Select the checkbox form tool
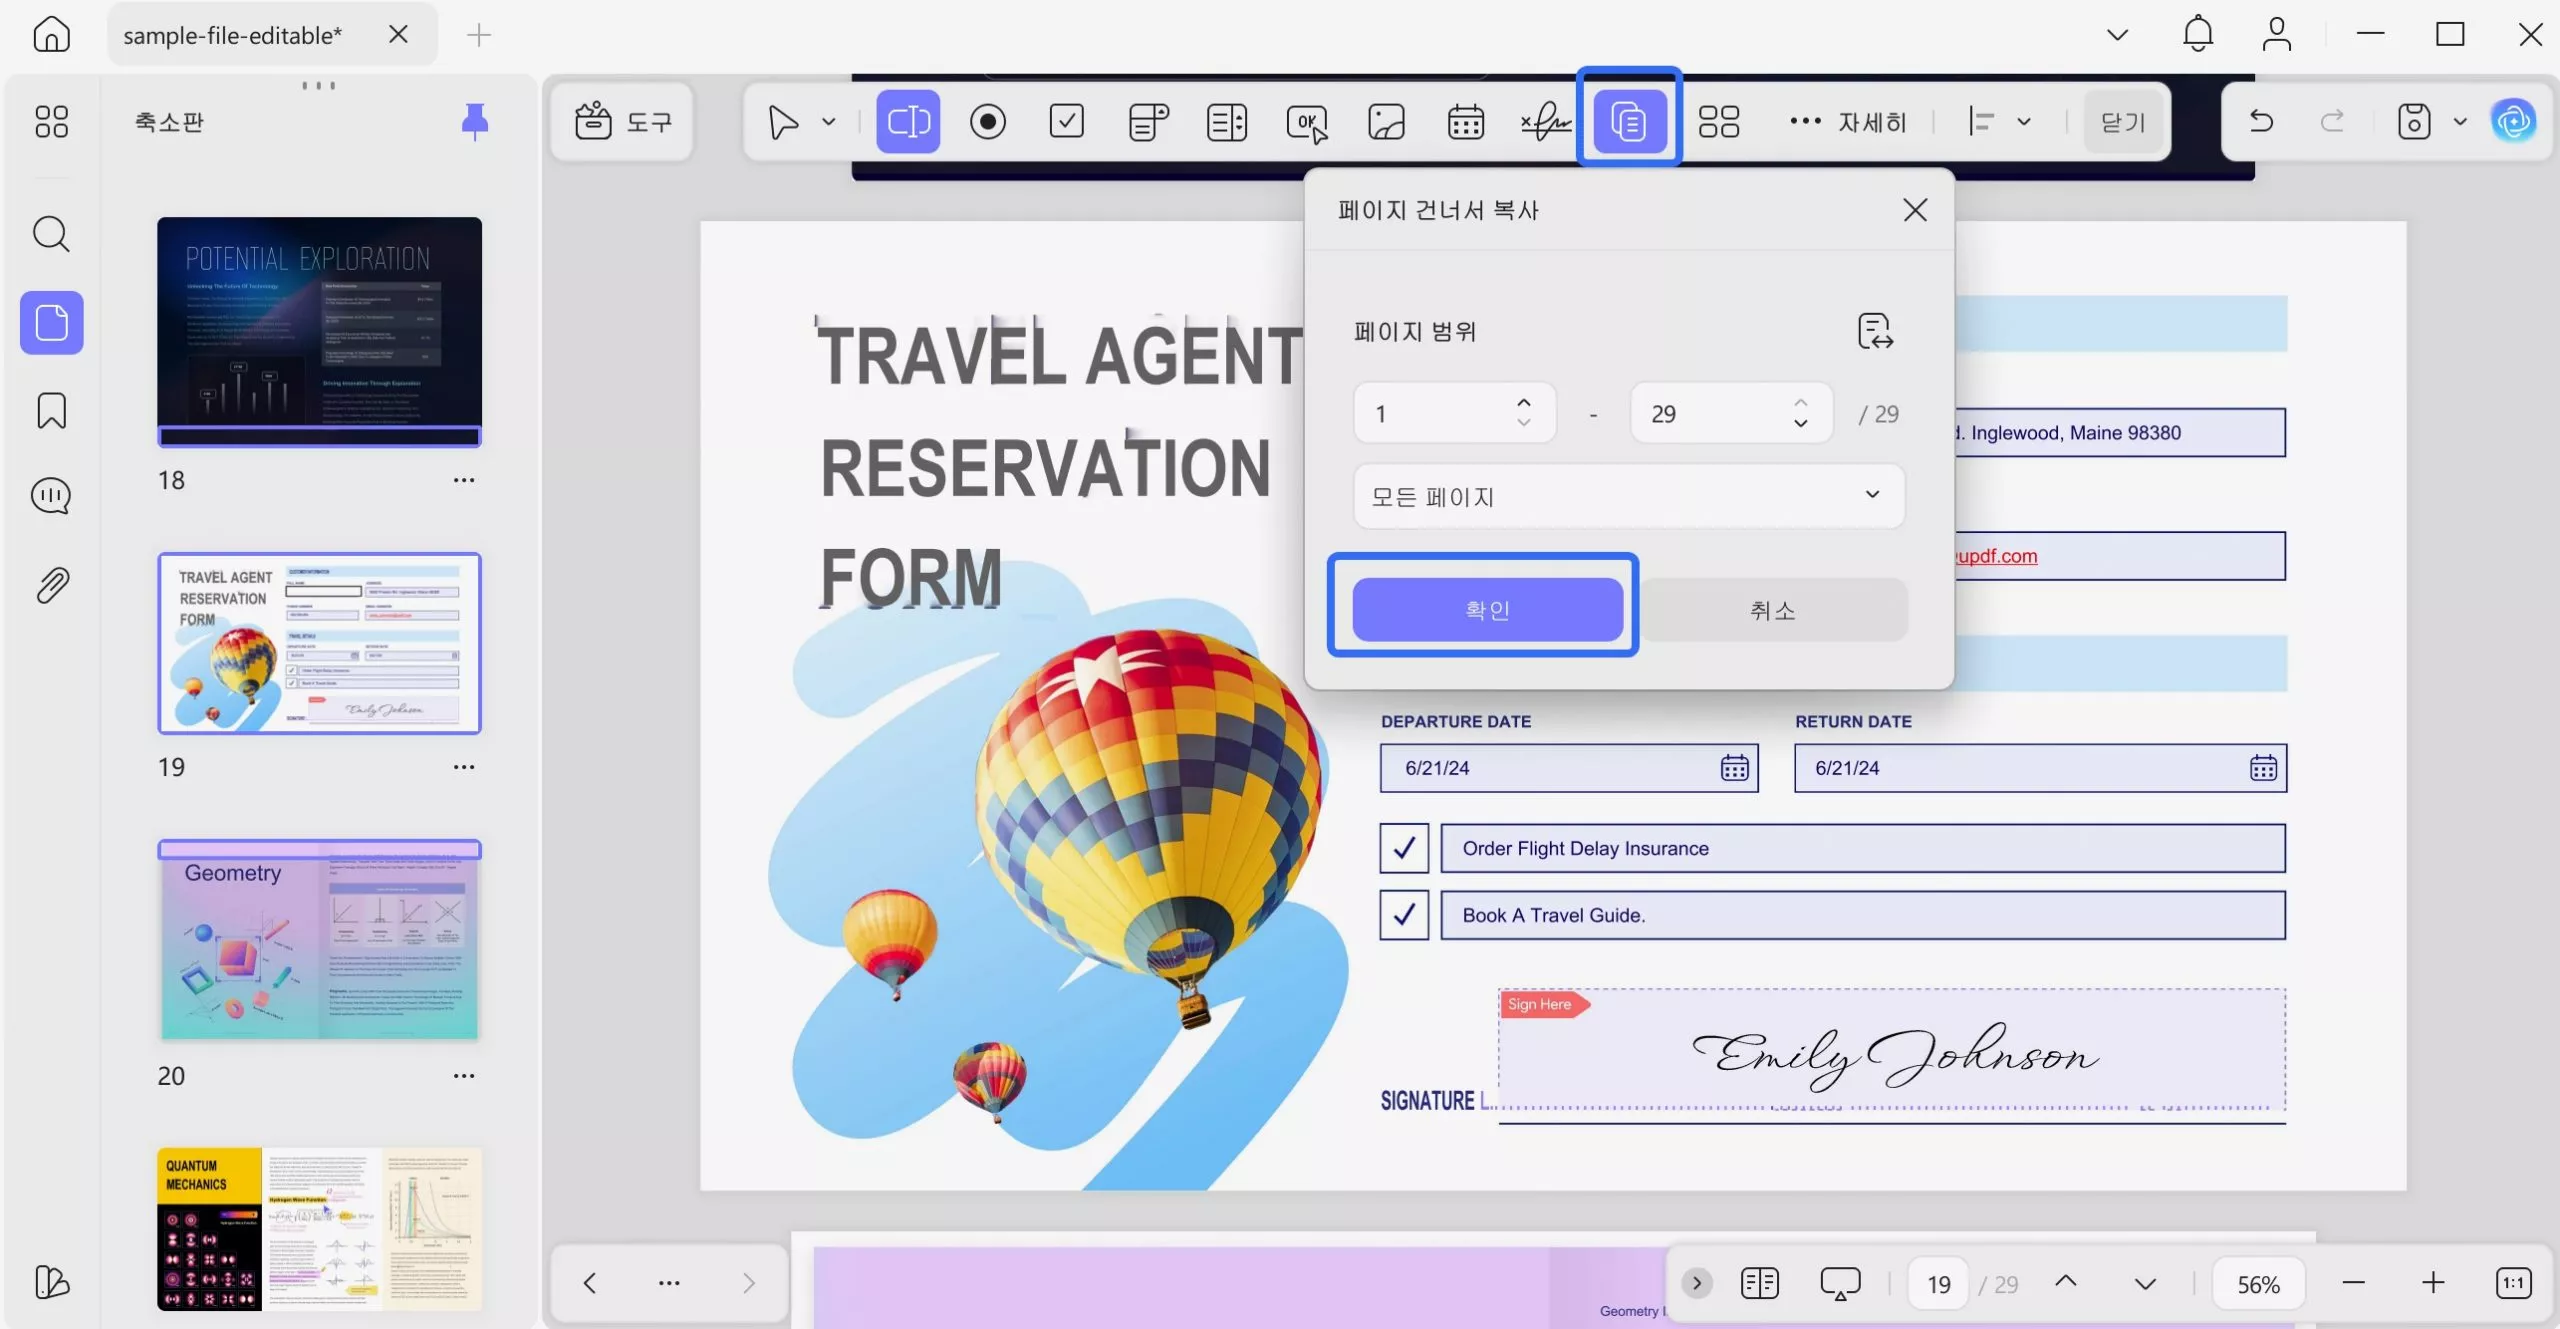 (1067, 122)
